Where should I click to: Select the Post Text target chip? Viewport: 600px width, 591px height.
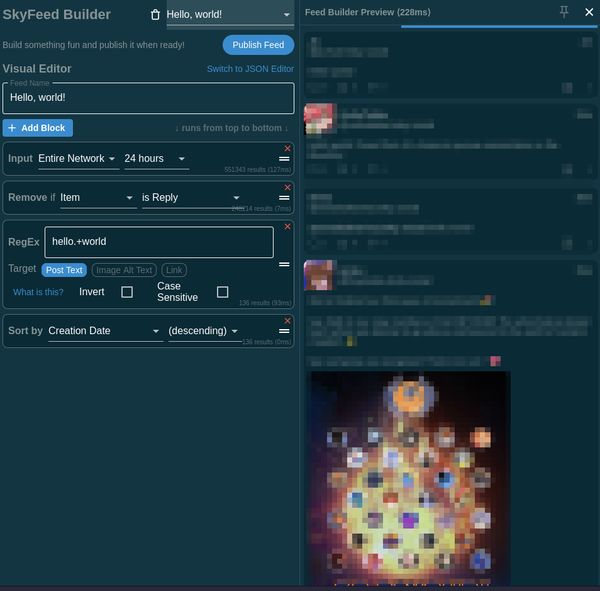pyautogui.click(x=64, y=270)
